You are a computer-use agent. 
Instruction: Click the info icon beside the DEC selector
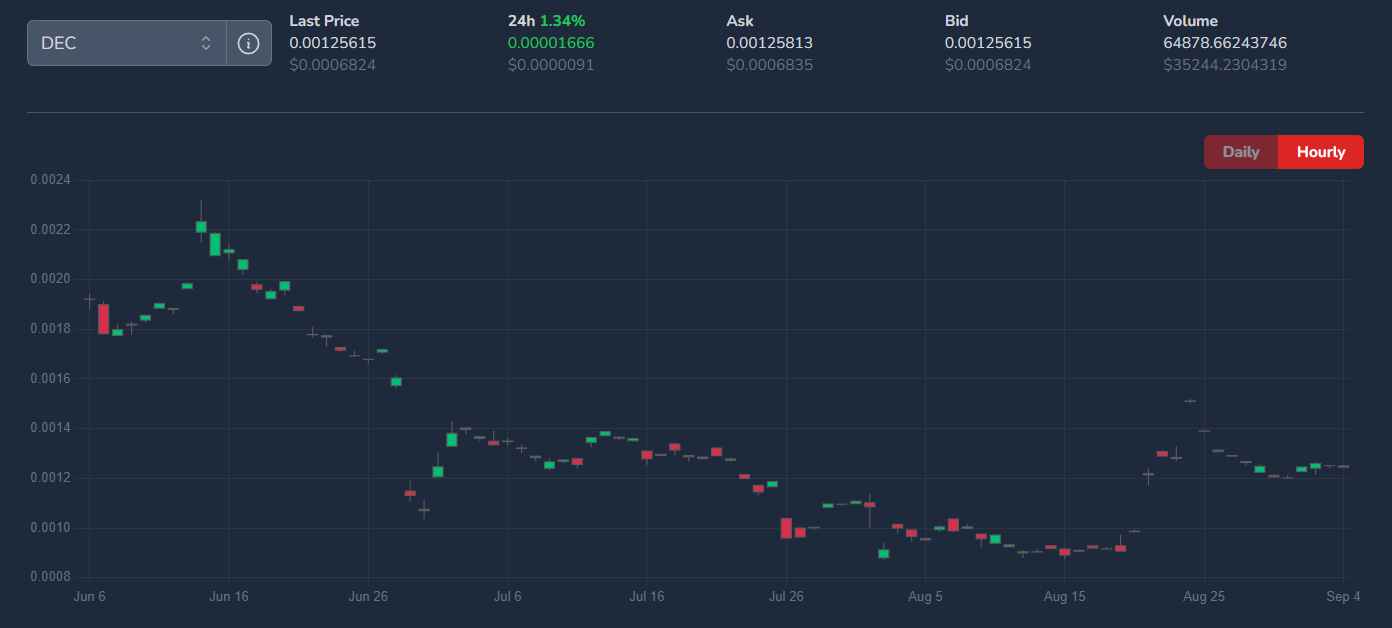249,43
